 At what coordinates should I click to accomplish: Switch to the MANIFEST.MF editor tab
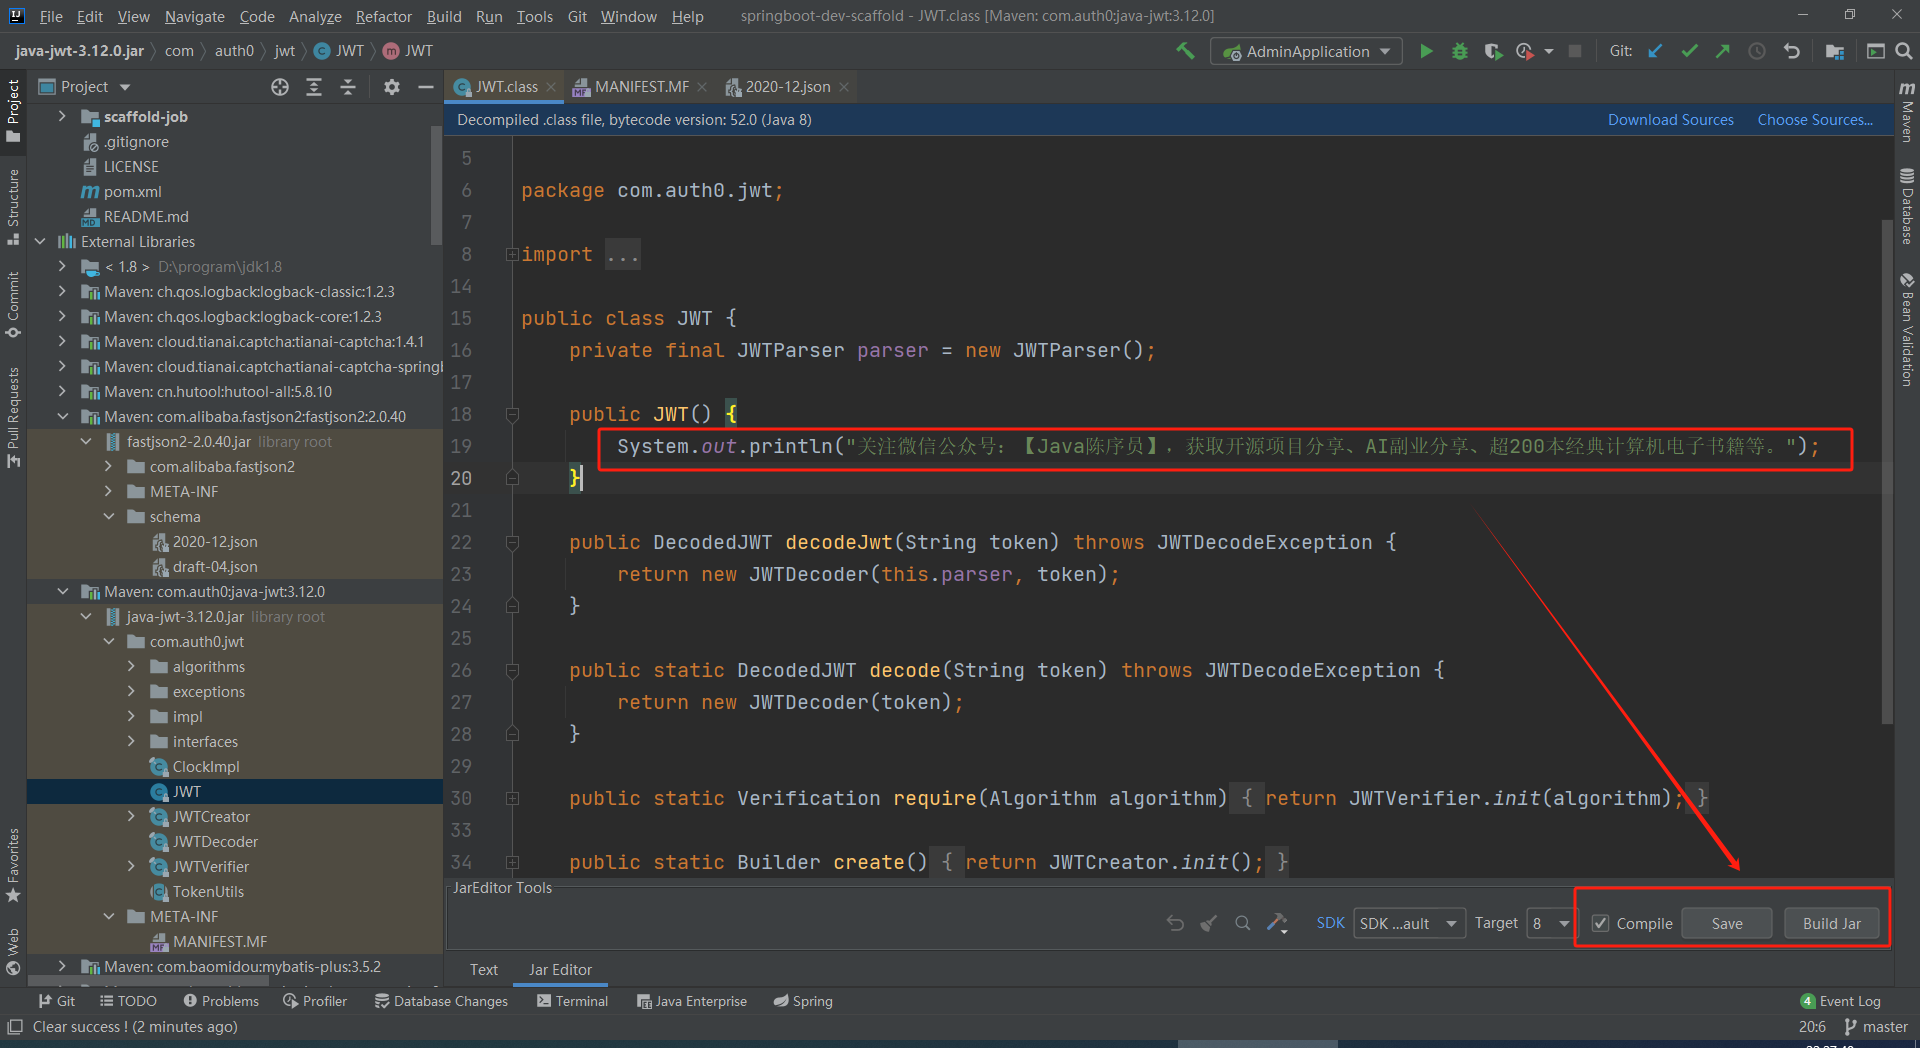click(641, 87)
